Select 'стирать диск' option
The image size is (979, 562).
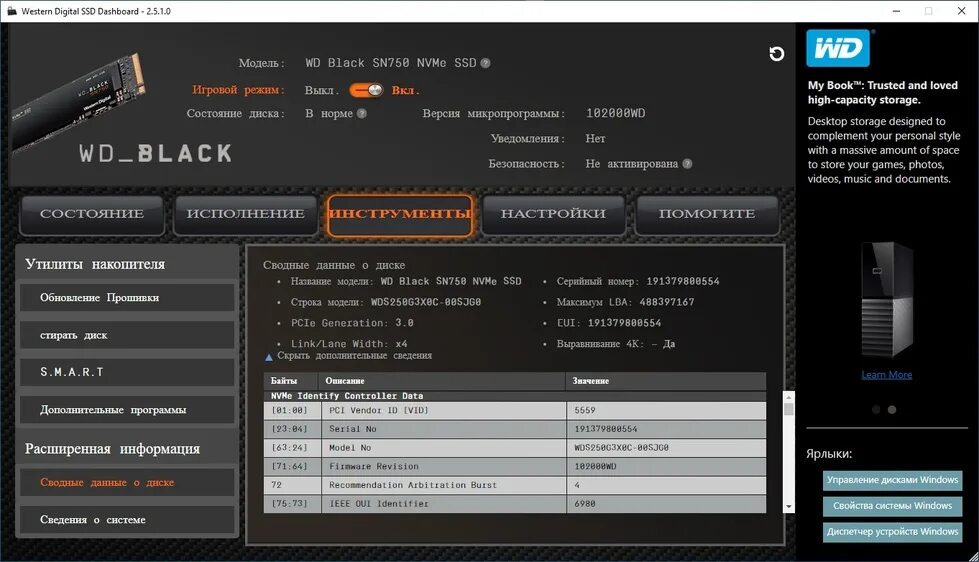[x=127, y=335]
